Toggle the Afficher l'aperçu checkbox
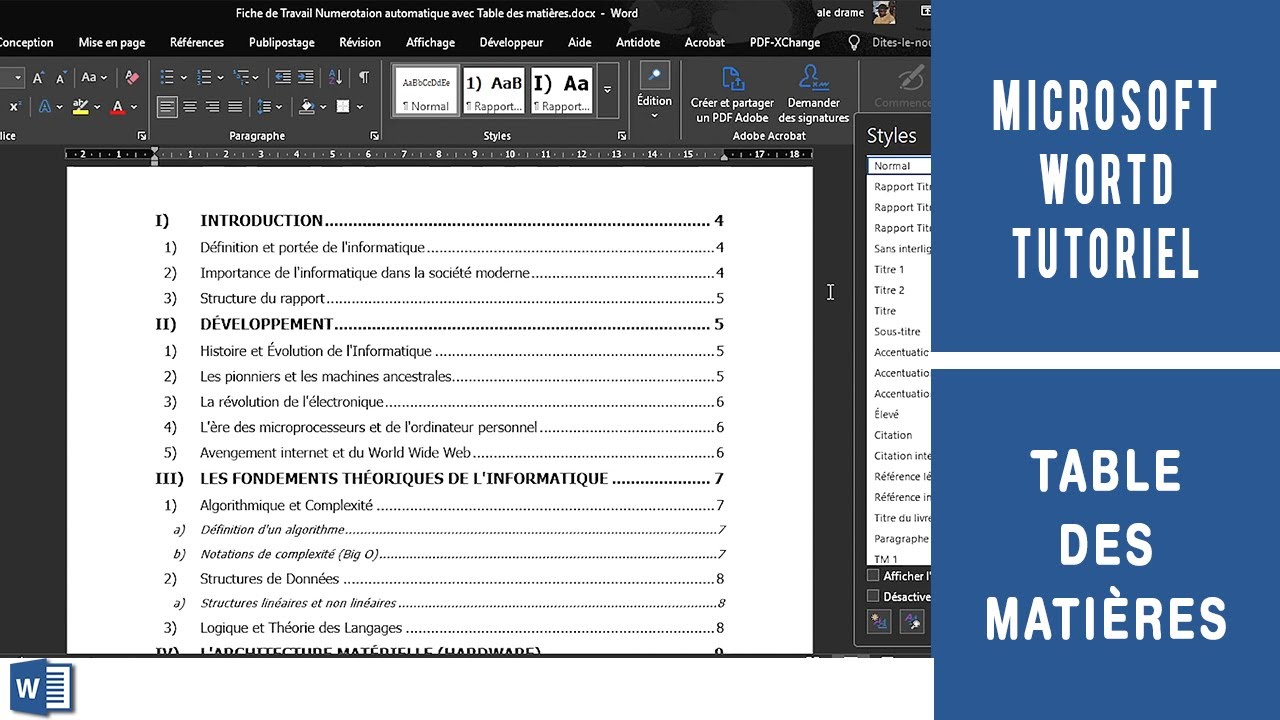This screenshot has width=1280, height=720. tap(873, 575)
